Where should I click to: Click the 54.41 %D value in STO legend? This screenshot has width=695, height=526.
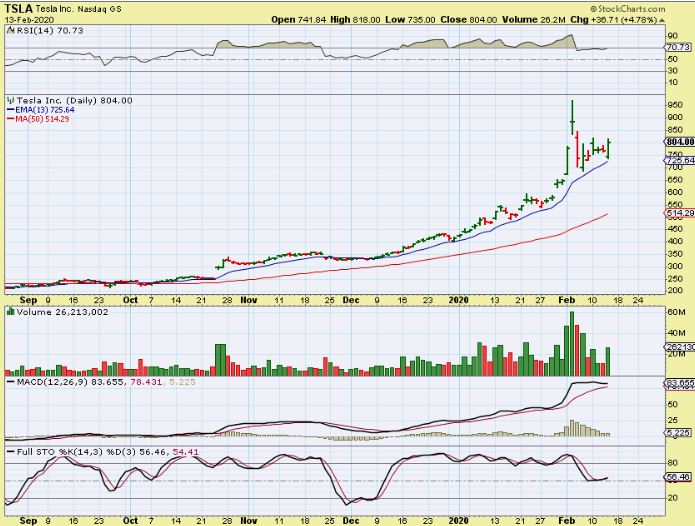click(x=185, y=452)
